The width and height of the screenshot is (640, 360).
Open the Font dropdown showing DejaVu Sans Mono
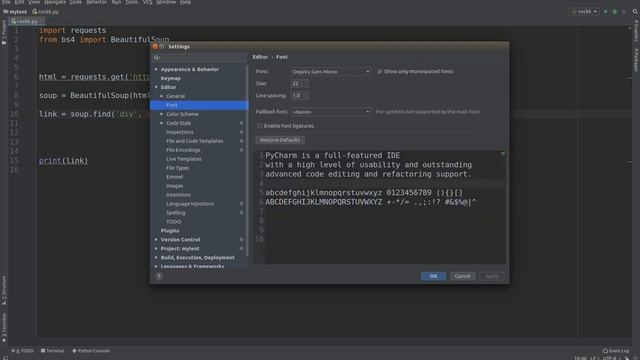coord(331,71)
